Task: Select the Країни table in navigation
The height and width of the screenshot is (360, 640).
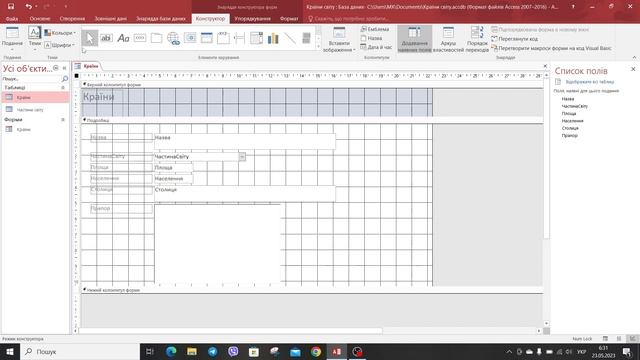Action: point(36,97)
